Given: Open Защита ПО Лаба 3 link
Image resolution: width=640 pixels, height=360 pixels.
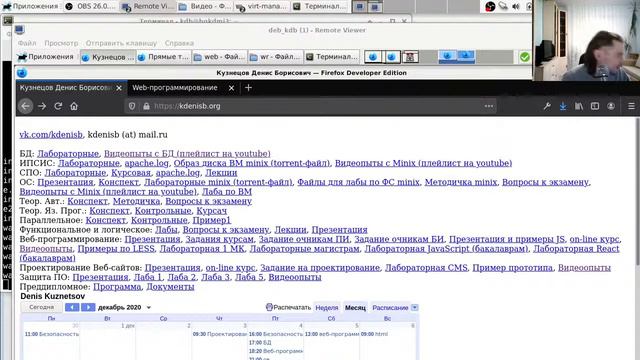Looking at the screenshot, I should point(215,277).
